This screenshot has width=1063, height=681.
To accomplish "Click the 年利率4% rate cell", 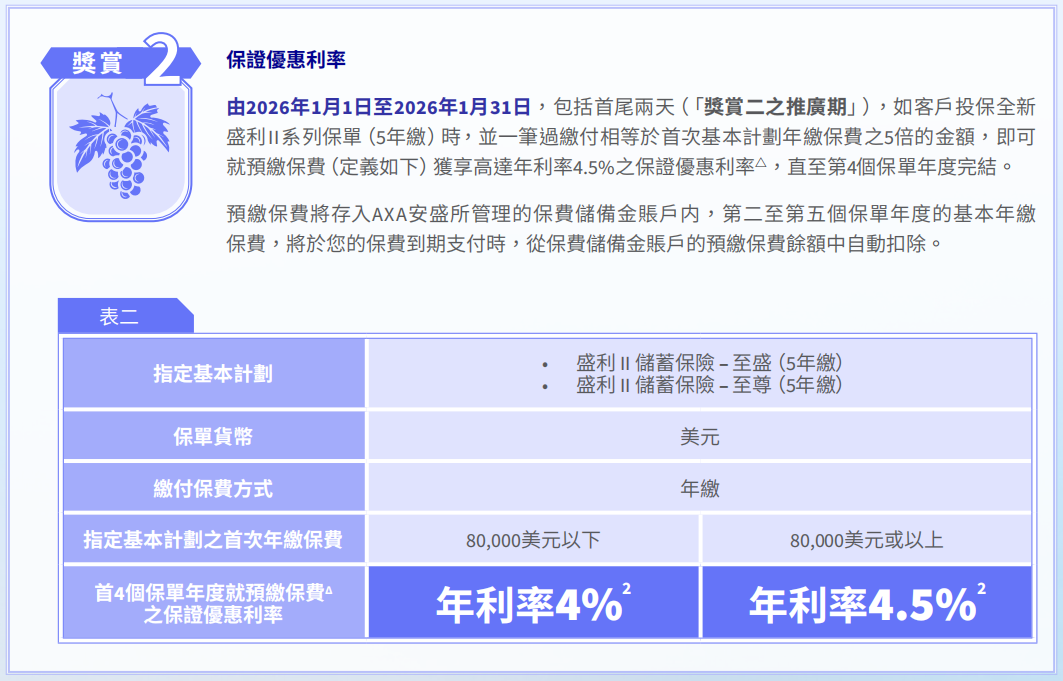I will (x=528, y=604).
